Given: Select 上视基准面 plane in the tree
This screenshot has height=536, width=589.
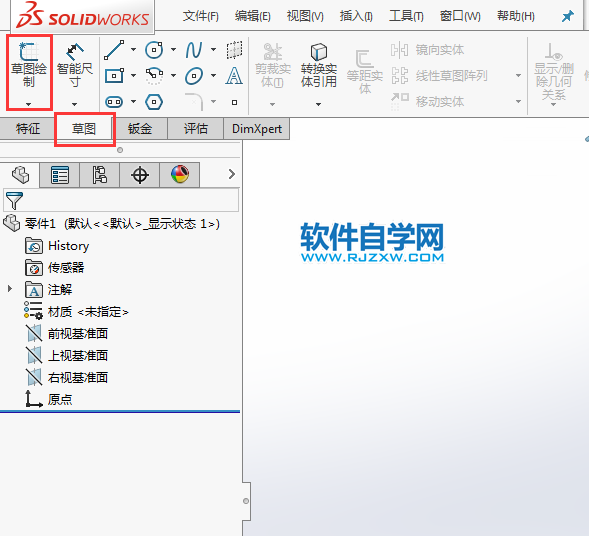Looking at the screenshot, I should click(67, 355).
